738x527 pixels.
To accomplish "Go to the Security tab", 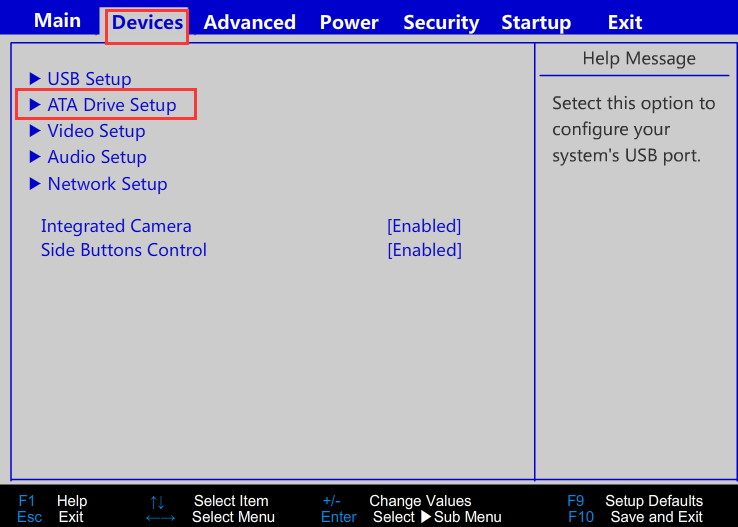I will (441, 22).
